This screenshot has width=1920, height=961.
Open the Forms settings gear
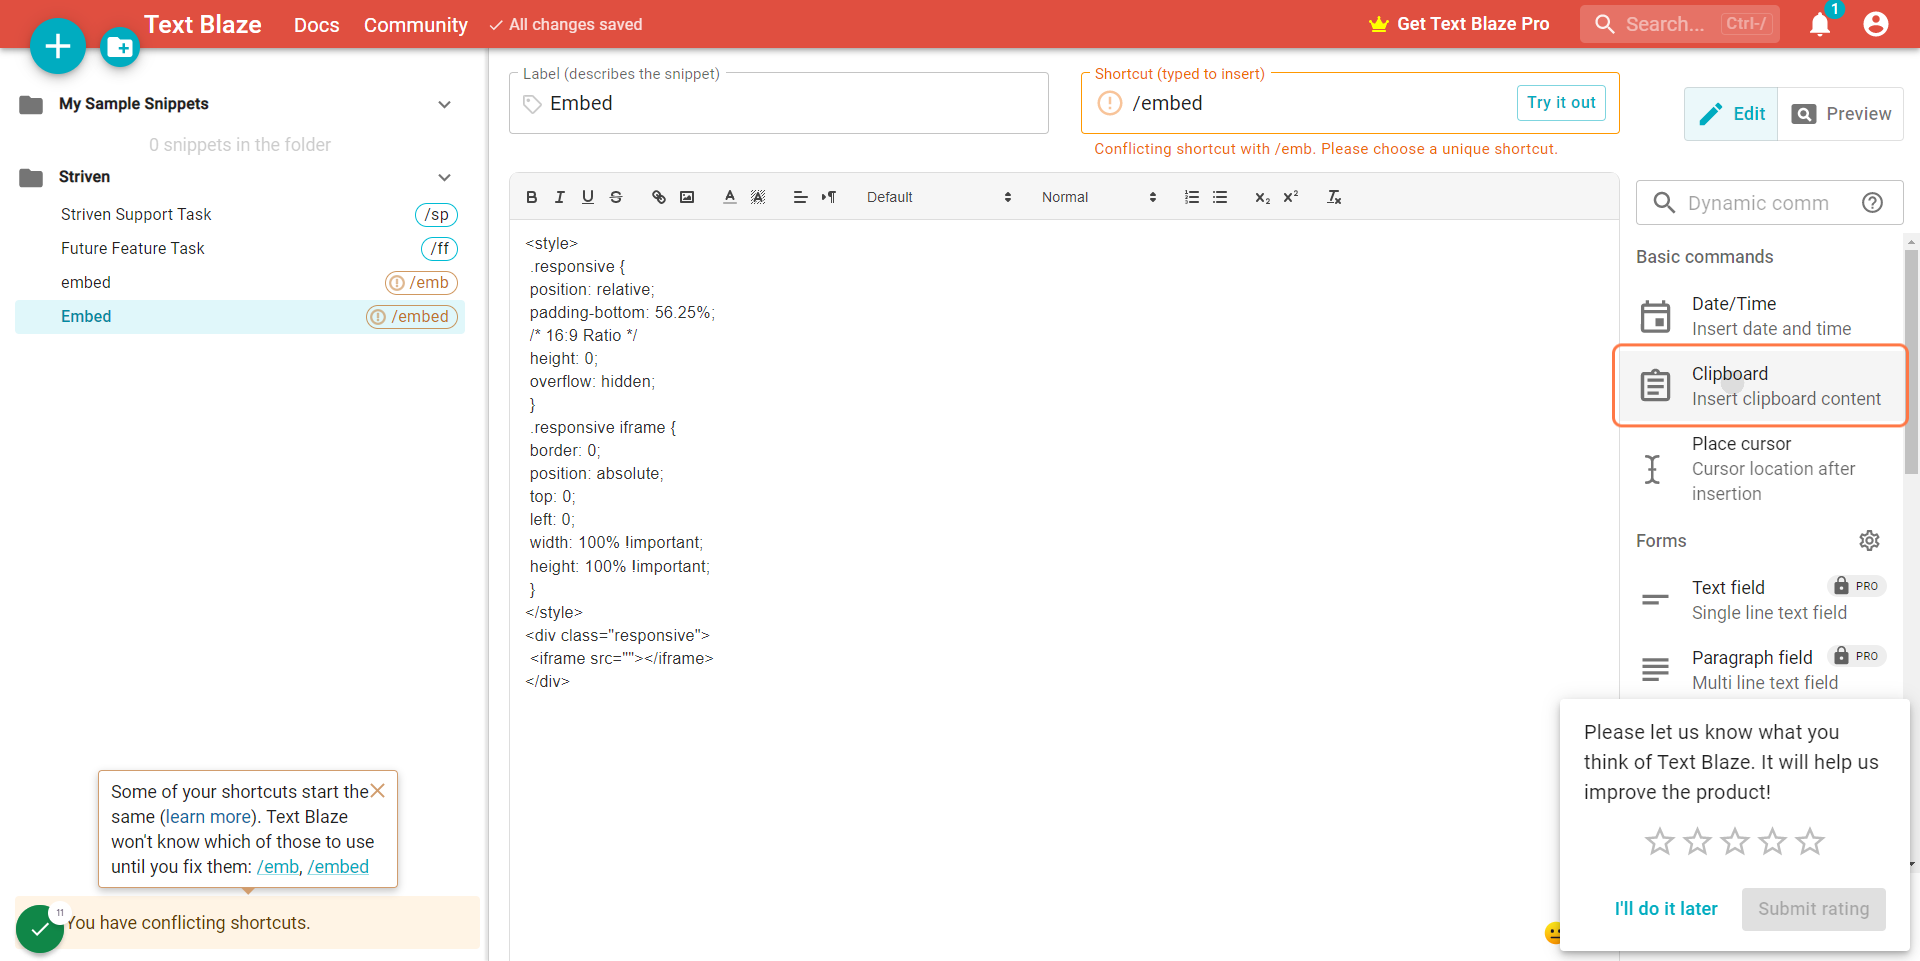(1869, 541)
